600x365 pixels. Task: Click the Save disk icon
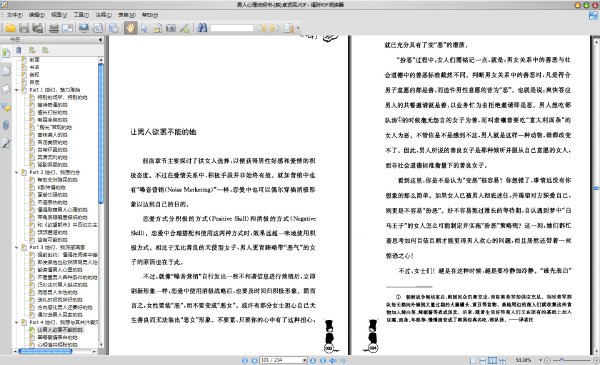24,28
